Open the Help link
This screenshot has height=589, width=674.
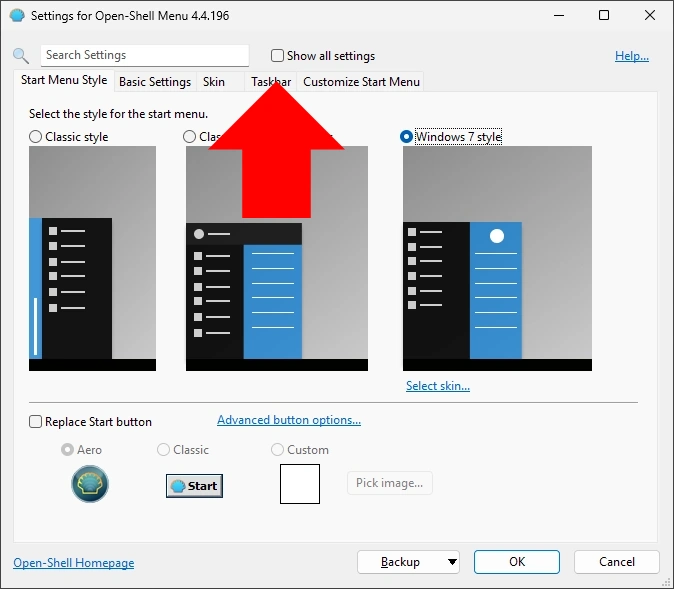pyautogui.click(x=631, y=56)
